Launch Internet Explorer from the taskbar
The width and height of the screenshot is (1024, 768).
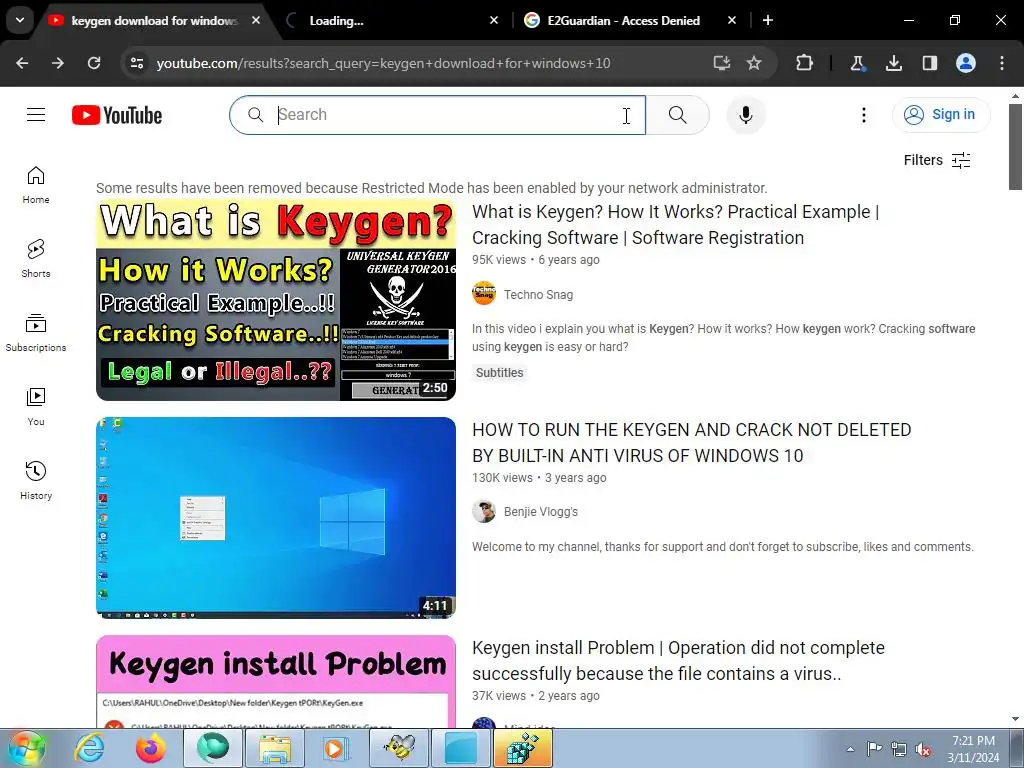[89, 748]
